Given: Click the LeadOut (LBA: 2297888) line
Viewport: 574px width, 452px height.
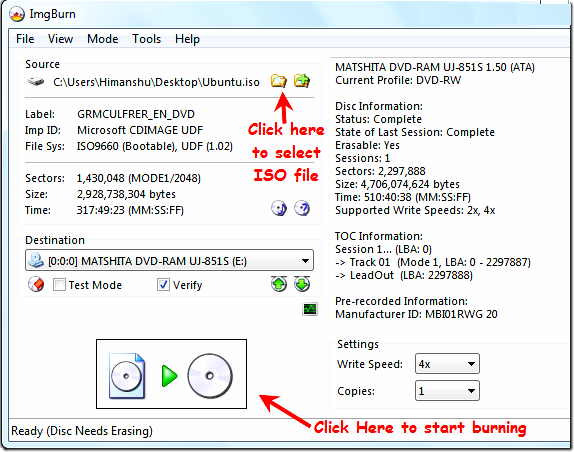Looking at the screenshot, I should coord(404,275).
